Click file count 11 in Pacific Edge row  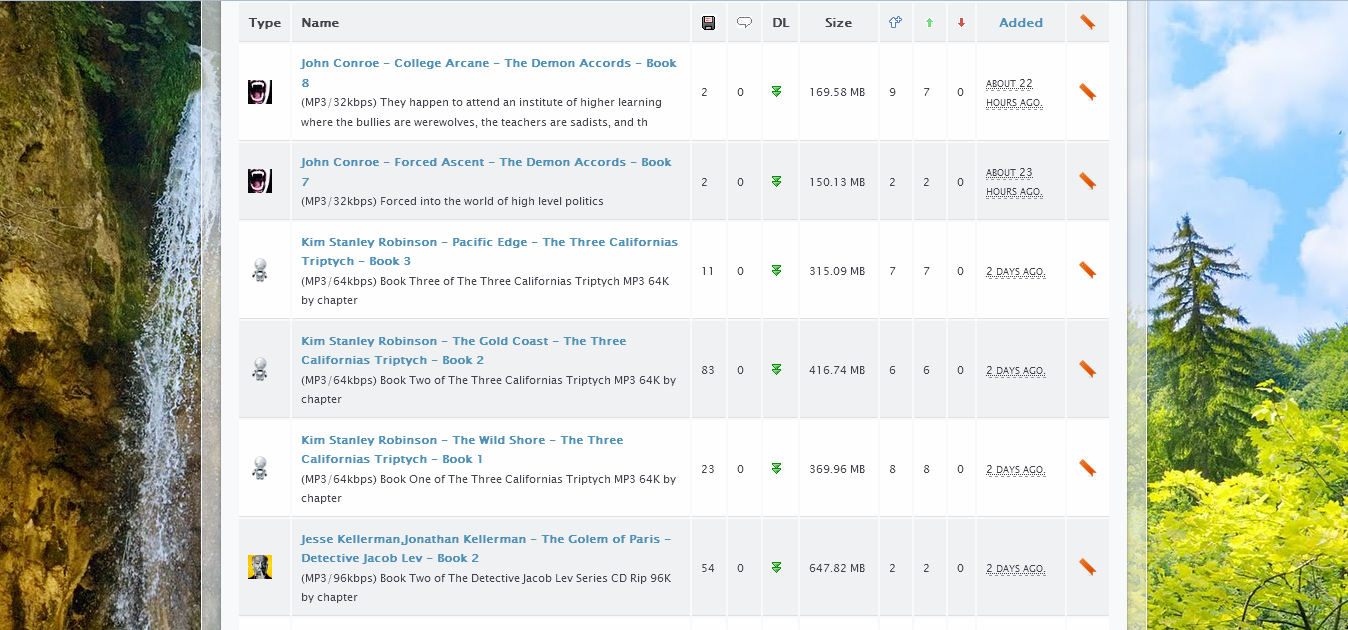click(708, 270)
